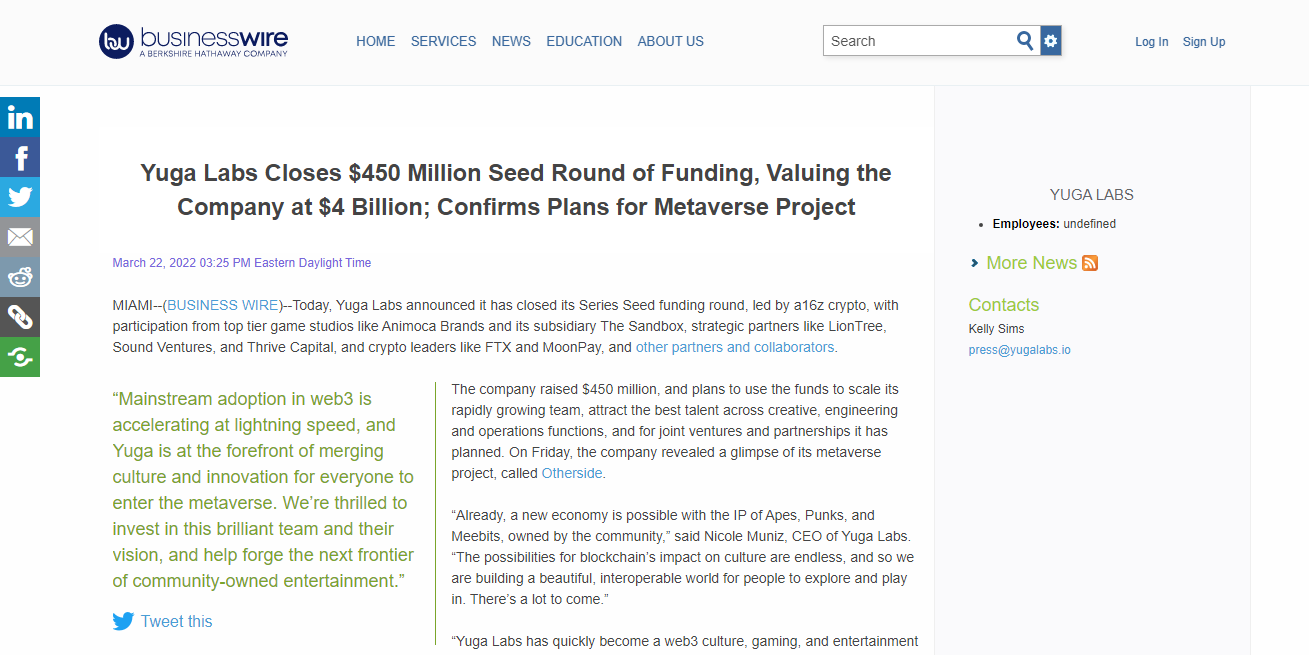The image size is (1309, 655).
Task: Open advanced search gear settings
Action: 1050,41
